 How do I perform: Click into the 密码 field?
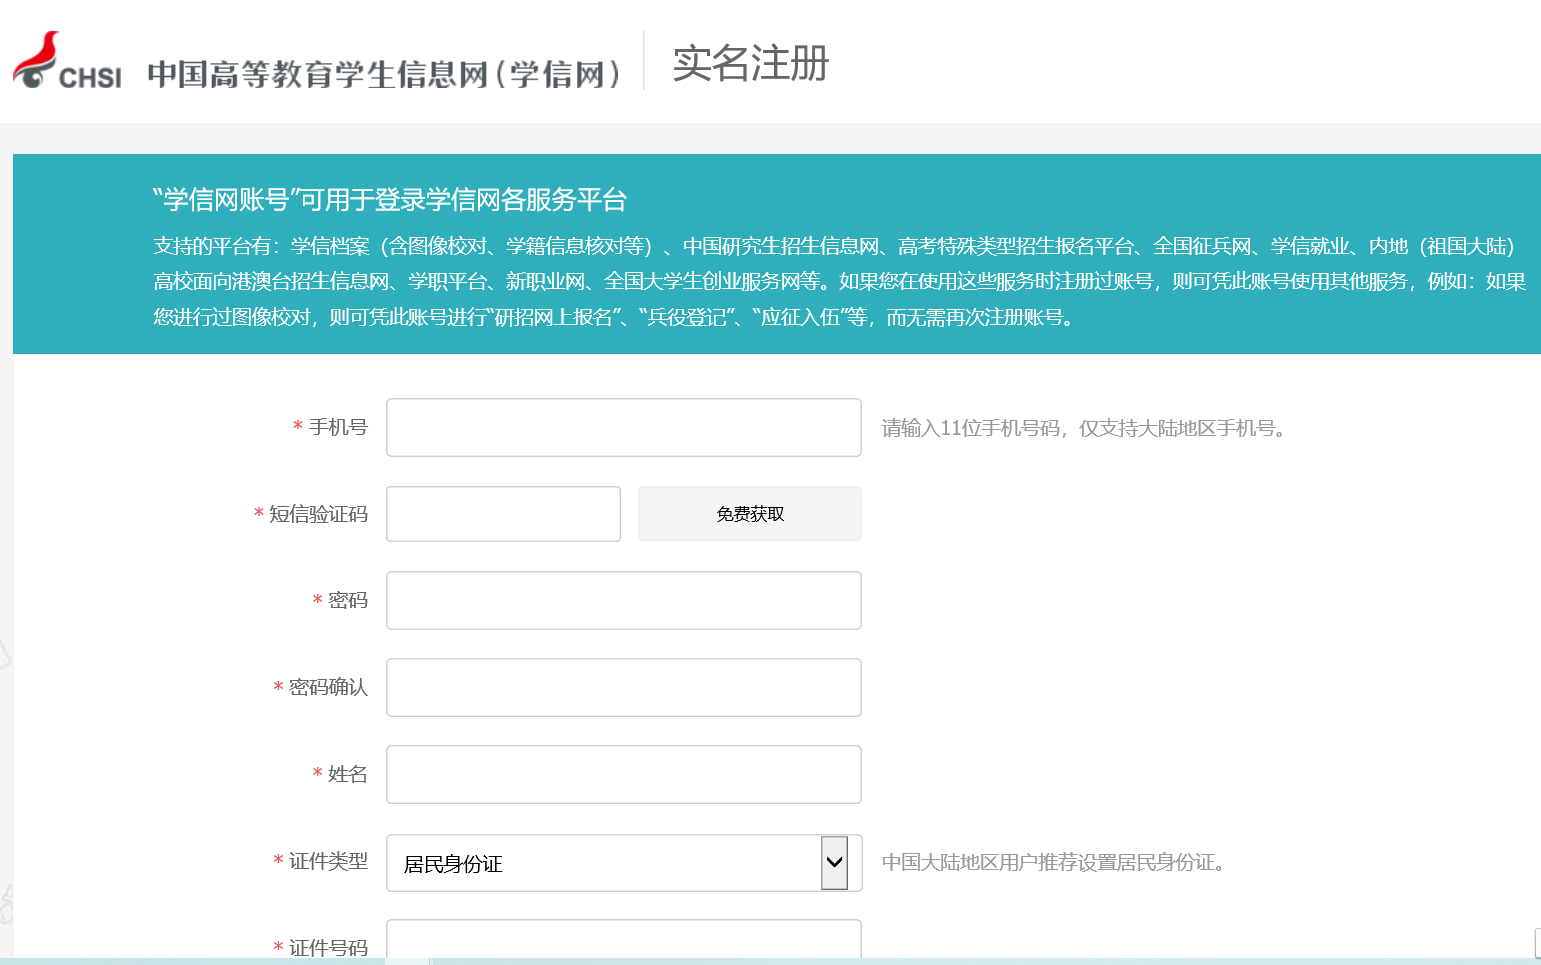[x=623, y=601]
